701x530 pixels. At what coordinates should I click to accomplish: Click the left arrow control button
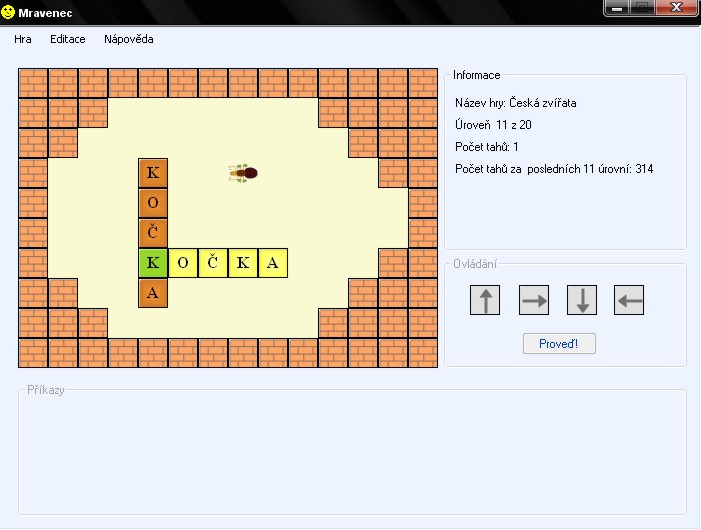coord(629,300)
